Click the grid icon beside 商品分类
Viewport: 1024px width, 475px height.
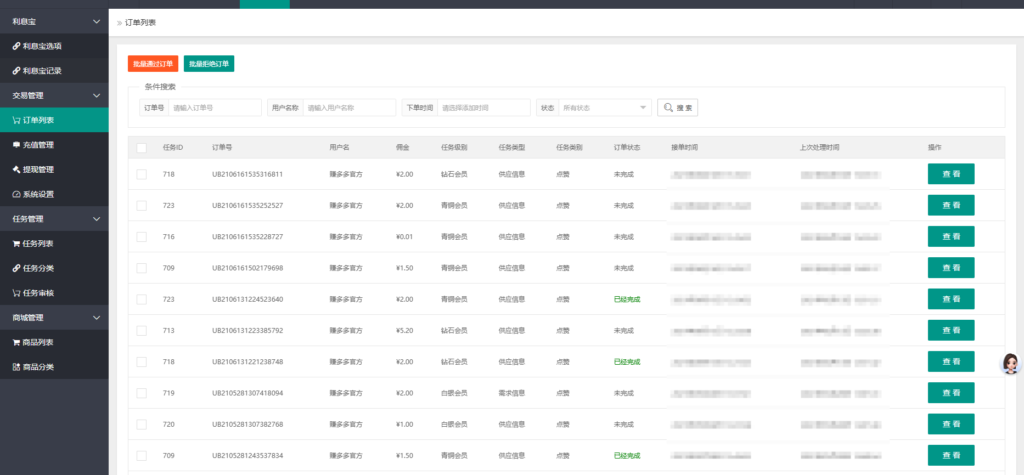tap(16, 367)
